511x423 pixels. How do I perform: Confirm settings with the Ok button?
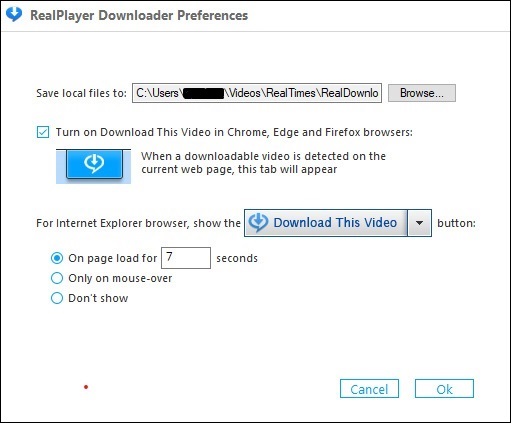point(444,389)
